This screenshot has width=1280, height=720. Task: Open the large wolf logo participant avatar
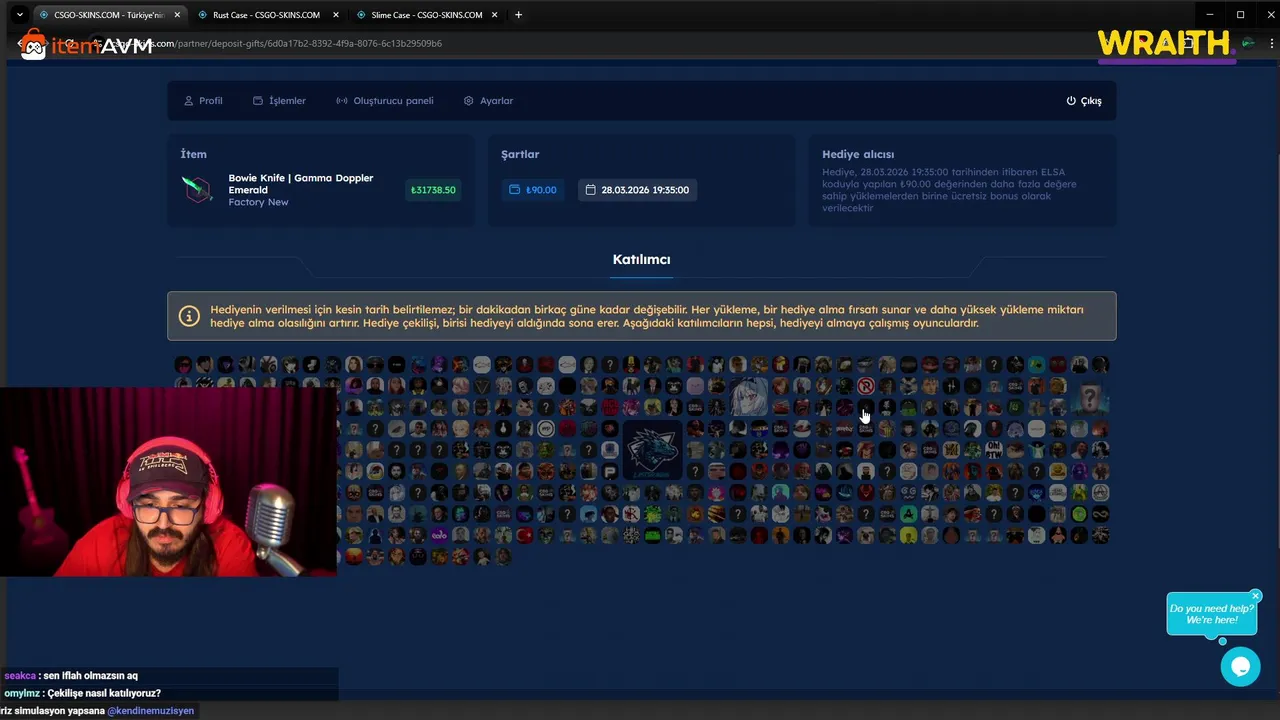click(x=652, y=449)
